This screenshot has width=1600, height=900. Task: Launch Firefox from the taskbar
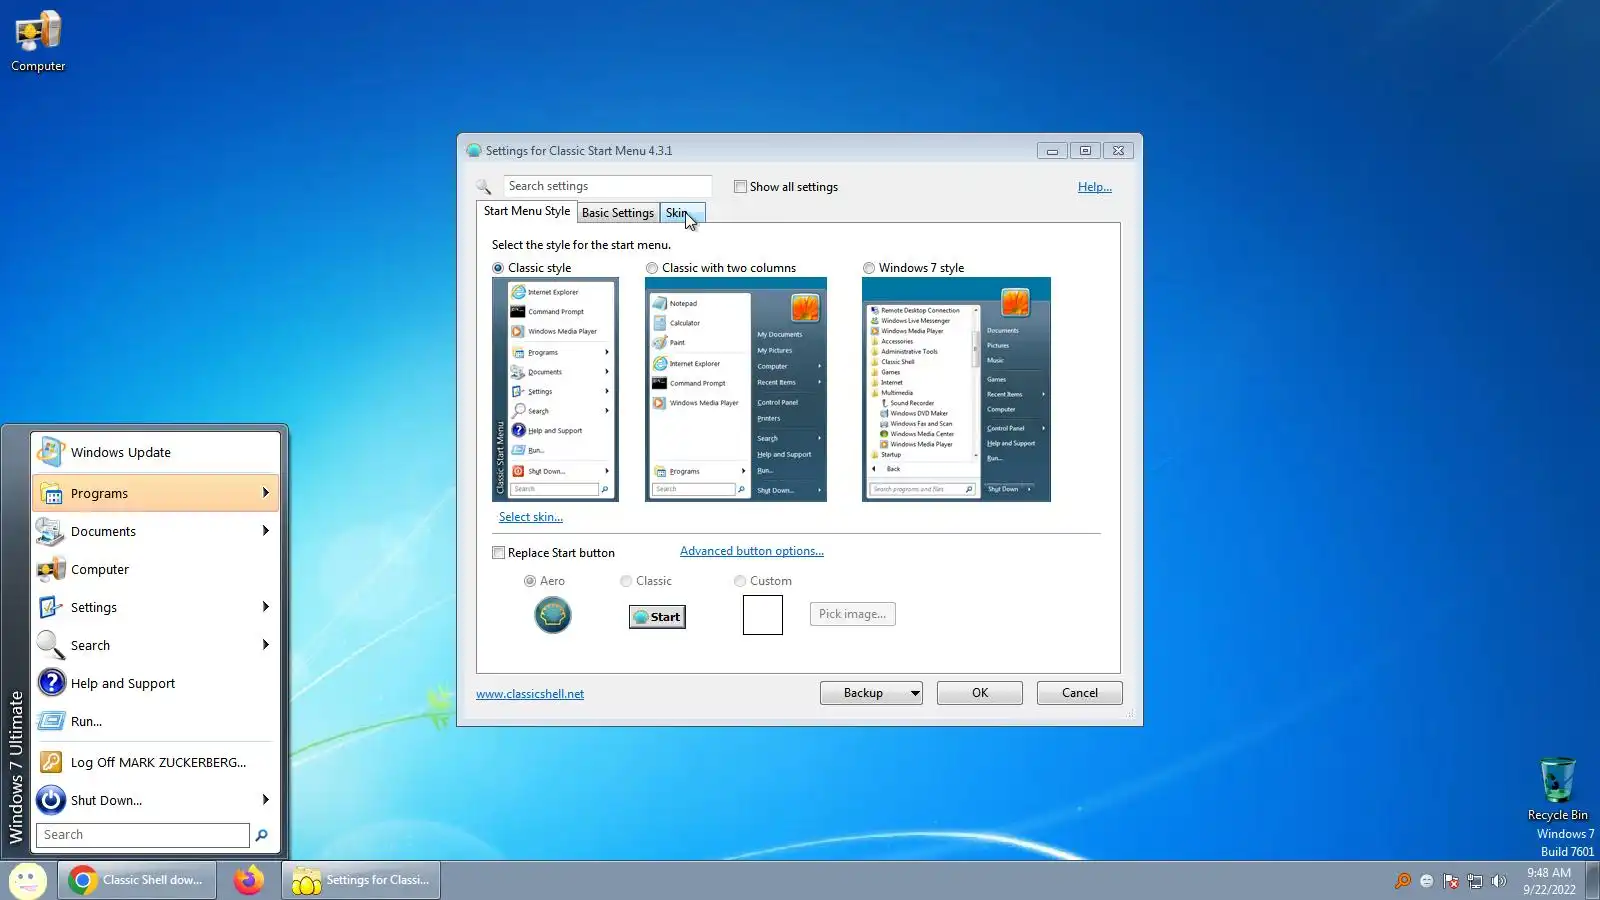248,880
